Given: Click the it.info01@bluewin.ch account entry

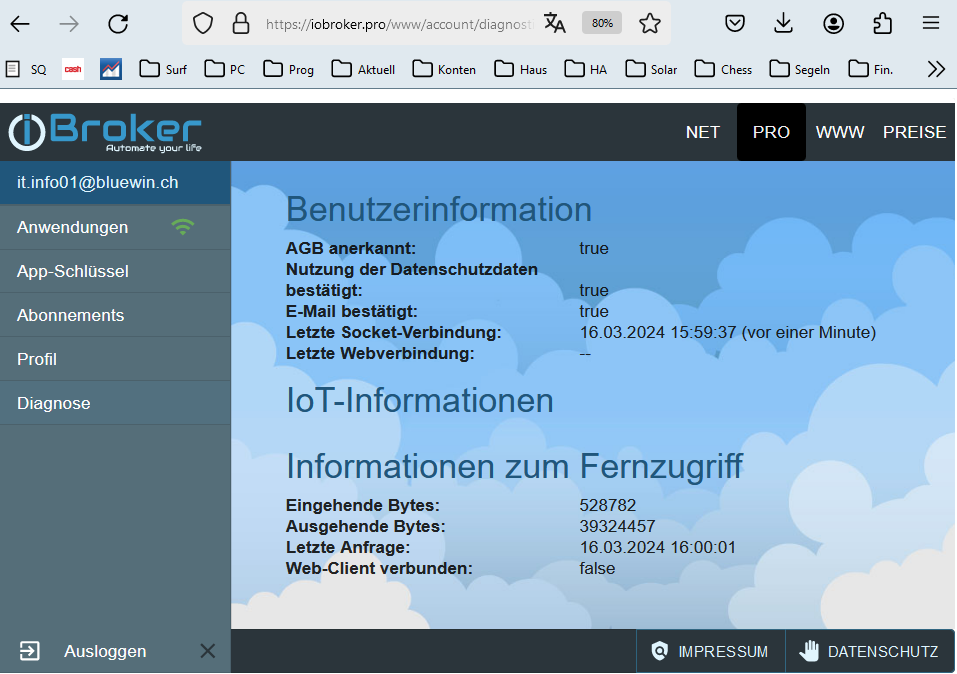Looking at the screenshot, I should click(115, 183).
